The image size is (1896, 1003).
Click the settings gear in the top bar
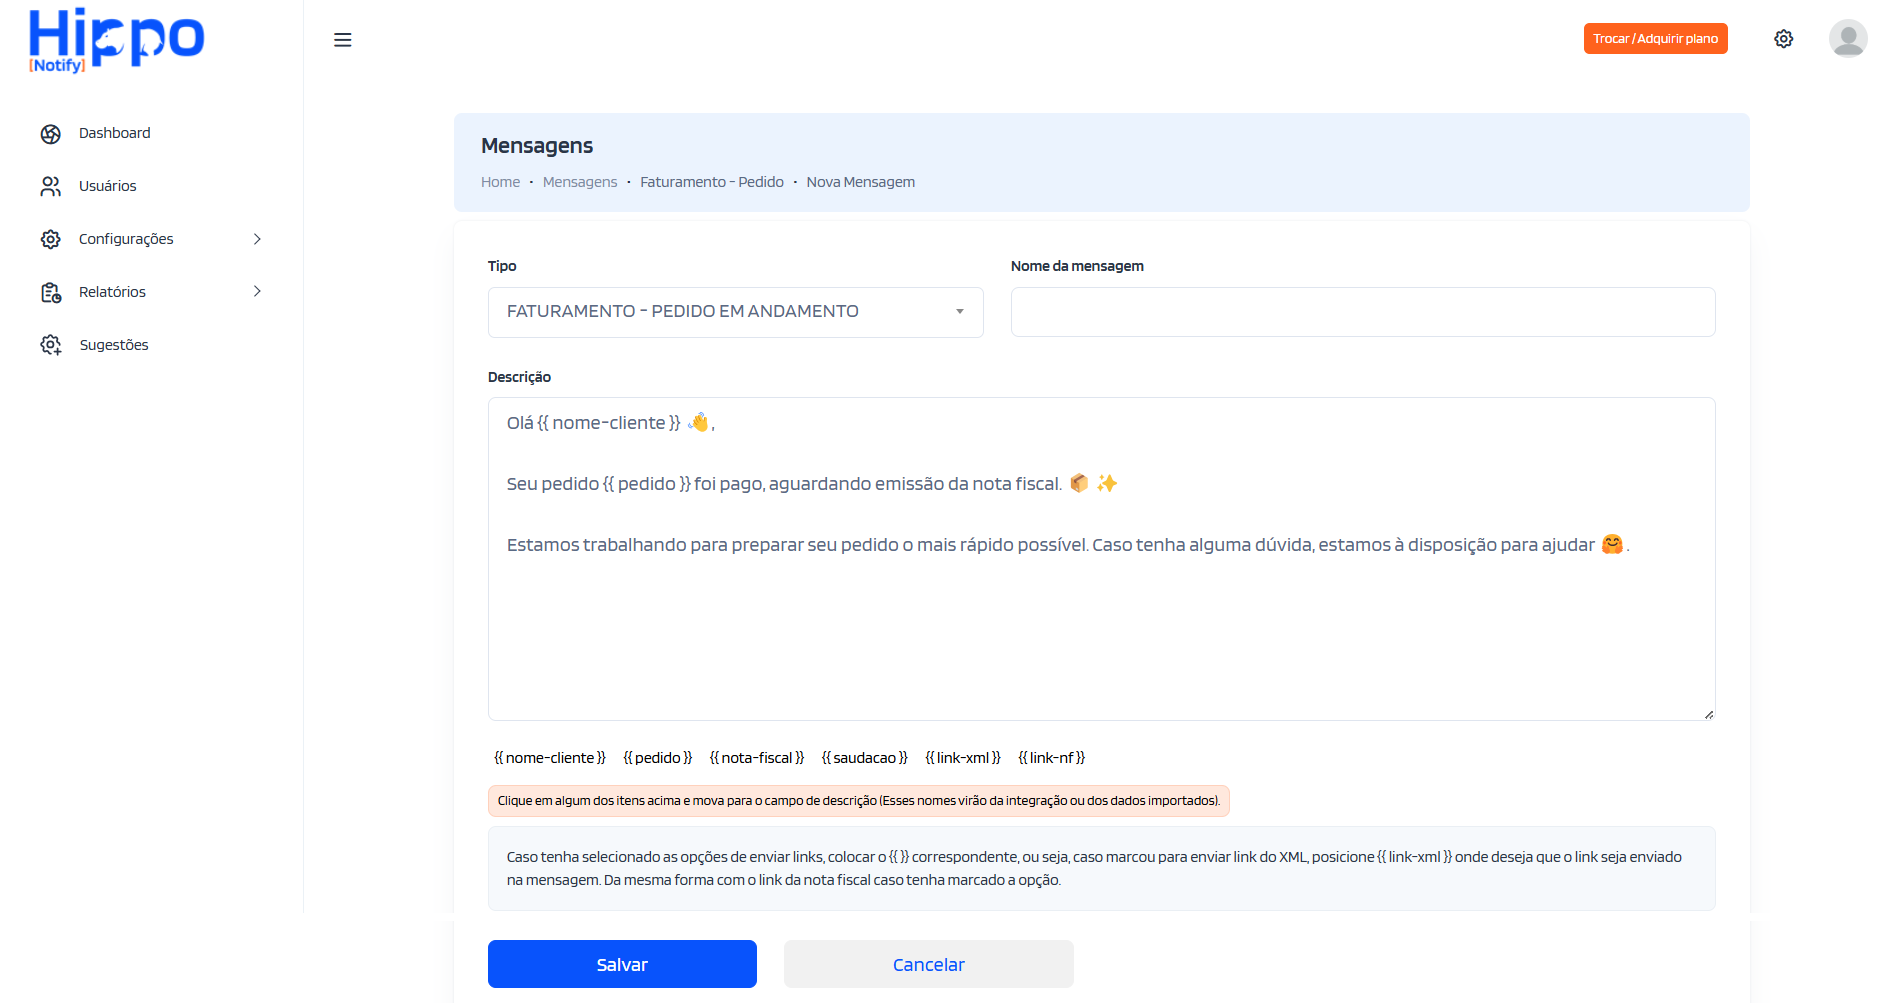(1784, 38)
